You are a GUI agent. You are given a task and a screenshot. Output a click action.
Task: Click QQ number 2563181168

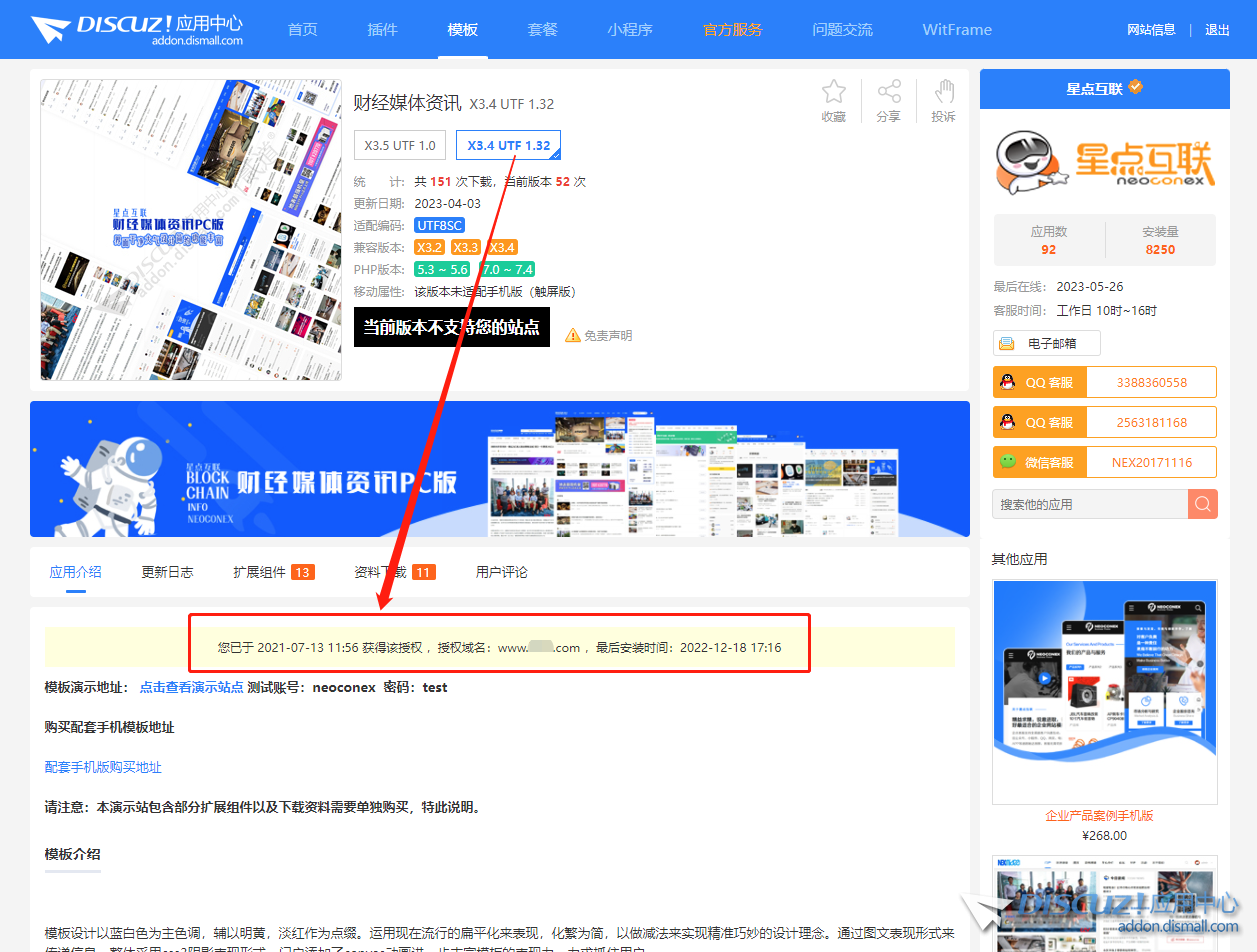1152,422
